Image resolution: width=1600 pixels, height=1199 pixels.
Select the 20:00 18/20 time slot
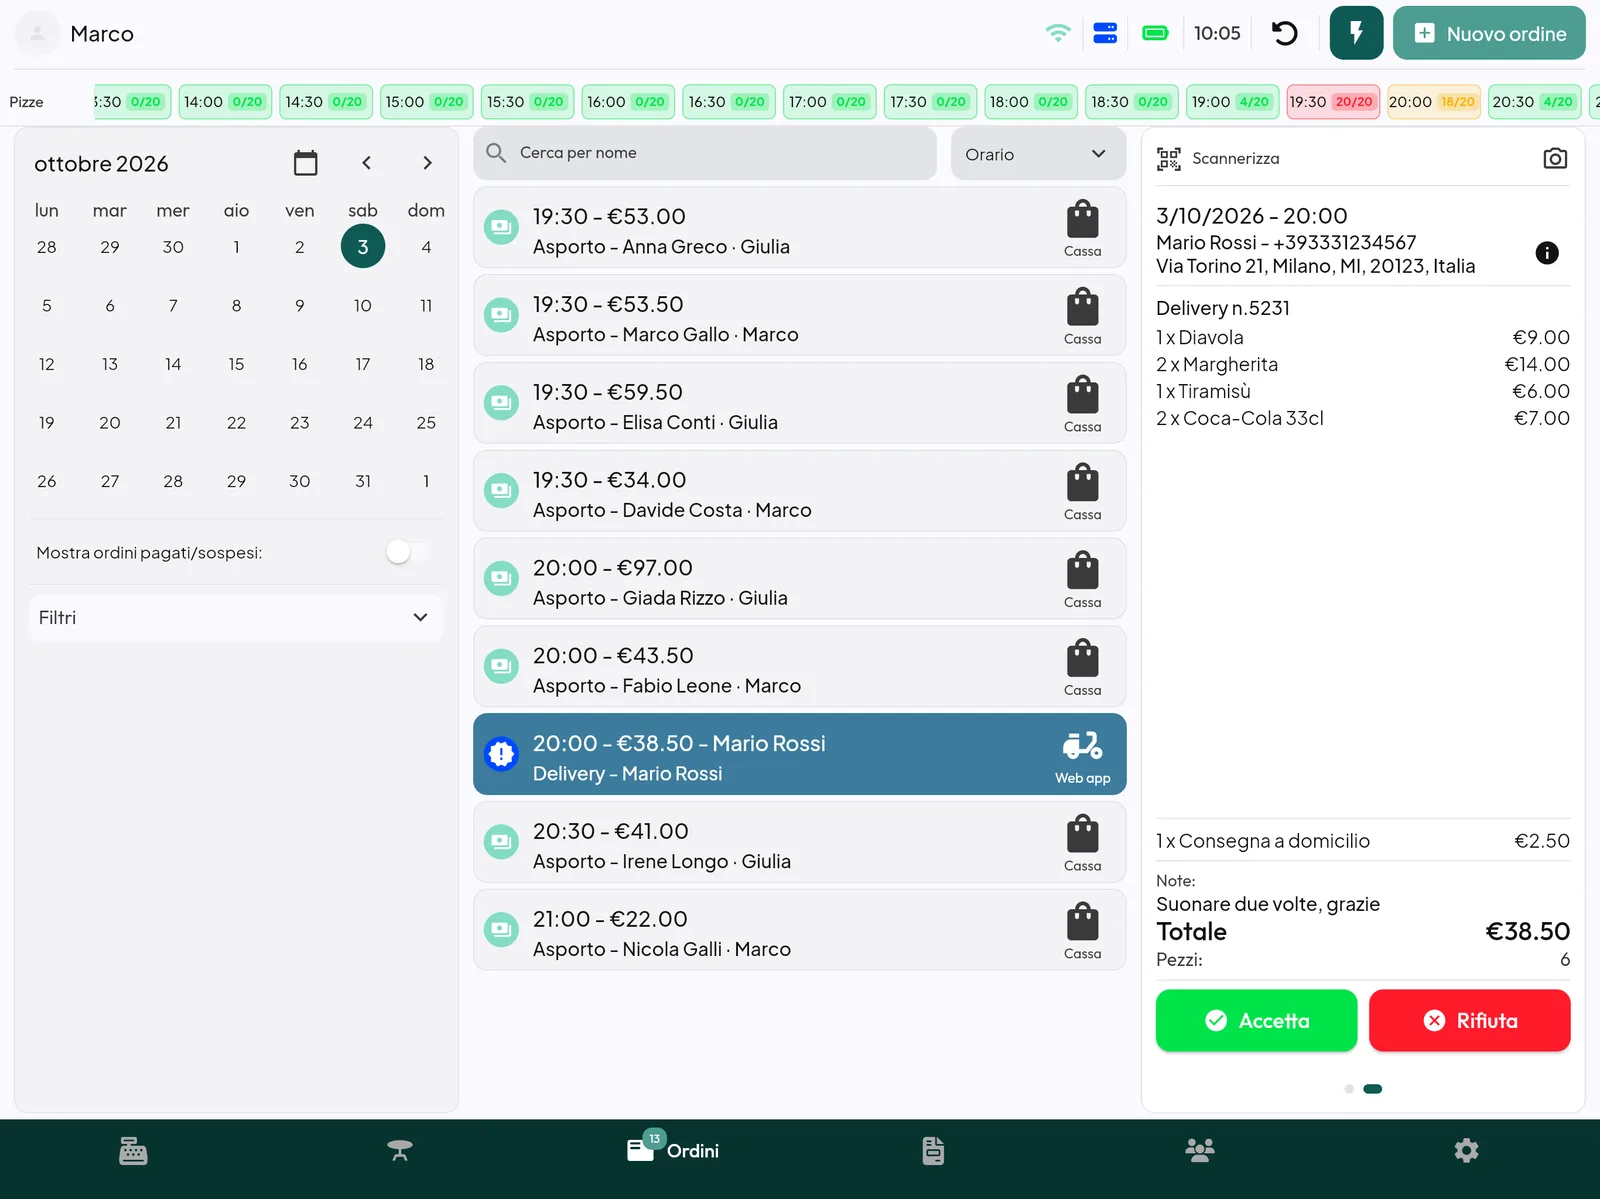click(x=1433, y=102)
